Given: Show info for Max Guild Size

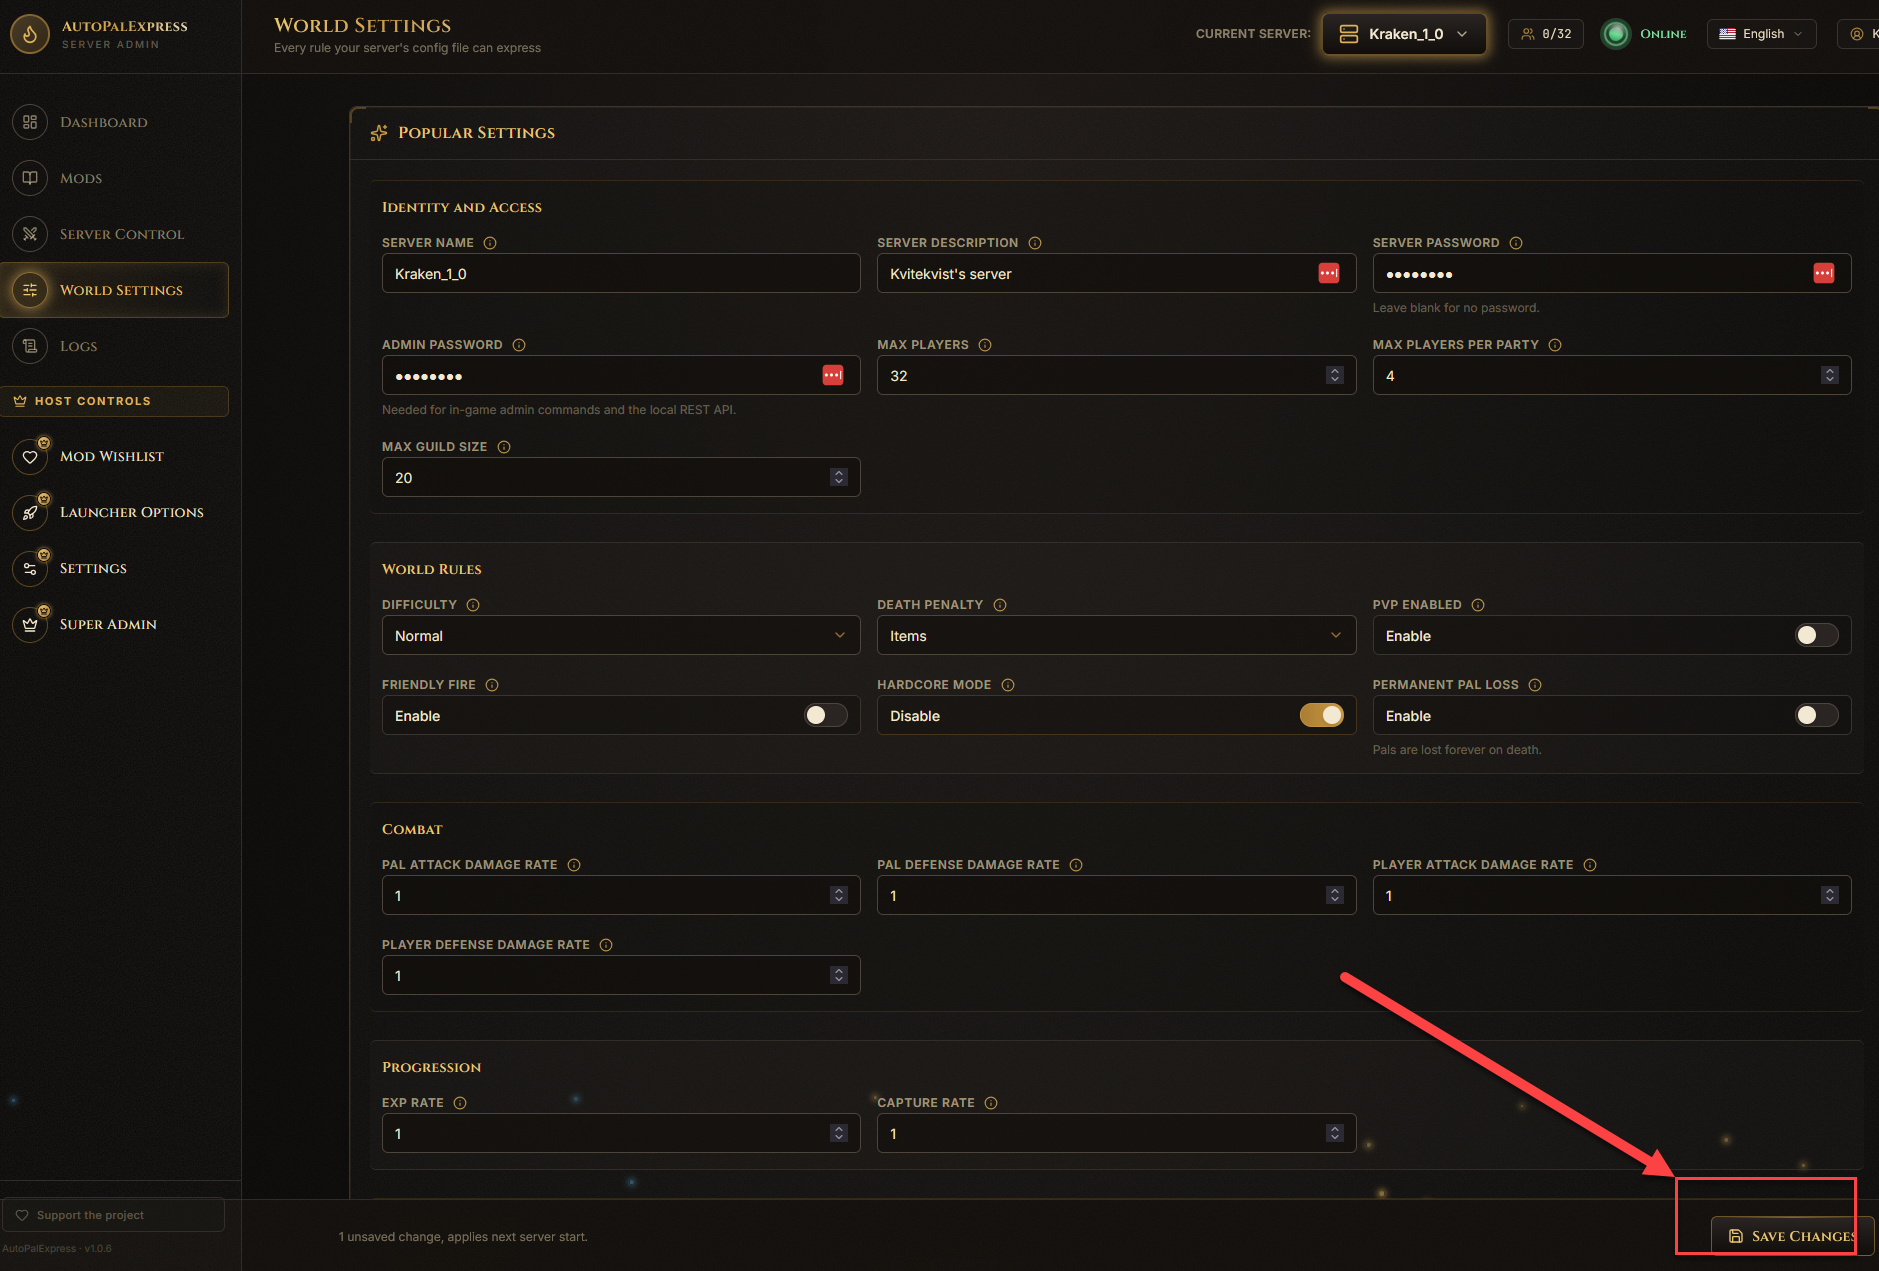Looking at the screenshot, I should click(x=504, y=447).
